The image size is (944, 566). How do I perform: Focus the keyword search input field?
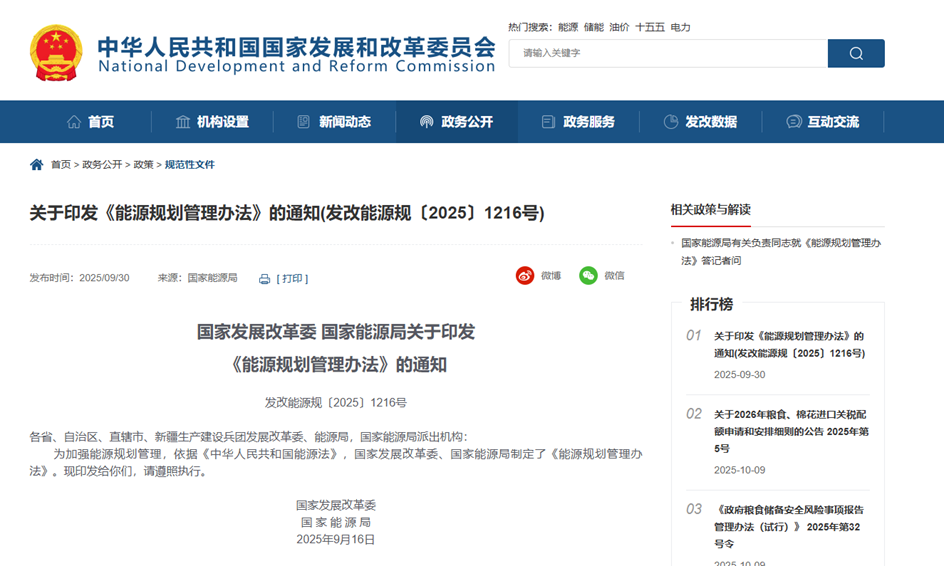click(668, 54)
